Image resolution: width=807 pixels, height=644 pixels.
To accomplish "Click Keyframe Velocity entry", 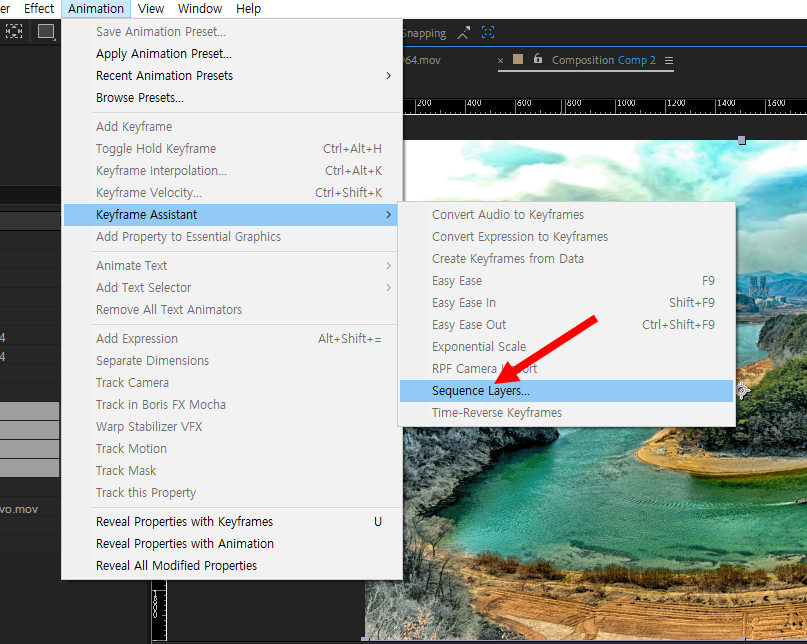I will pyautogui.click(x=232, y=193).
